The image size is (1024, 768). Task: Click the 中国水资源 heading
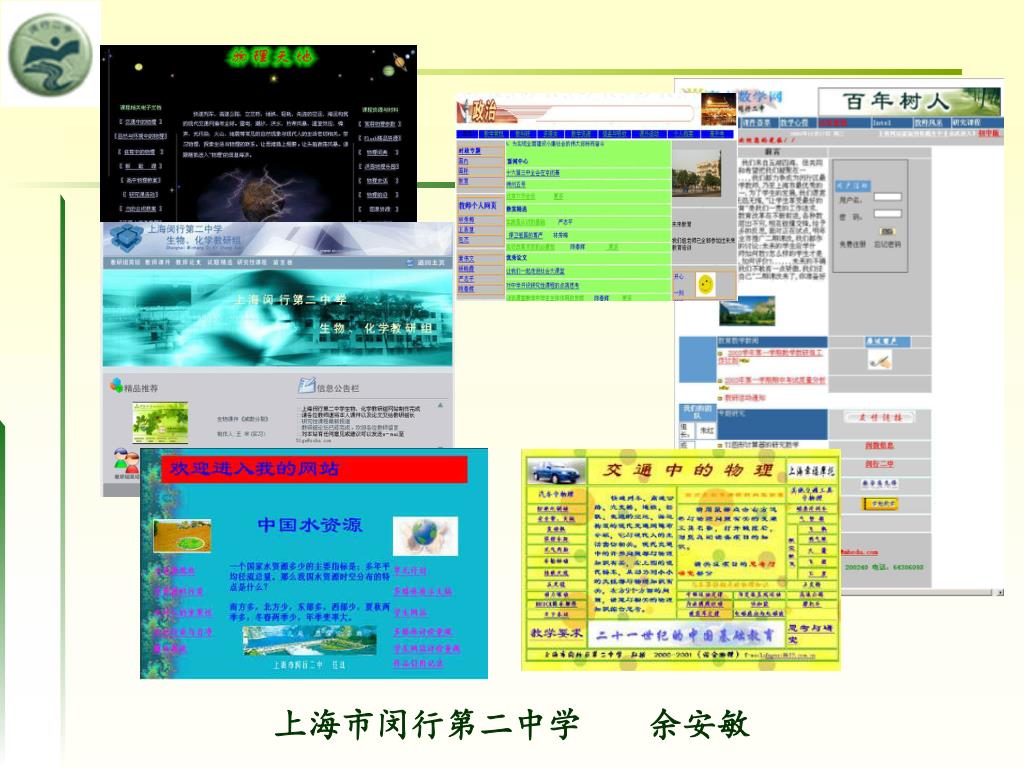click(x=310, y=525)
